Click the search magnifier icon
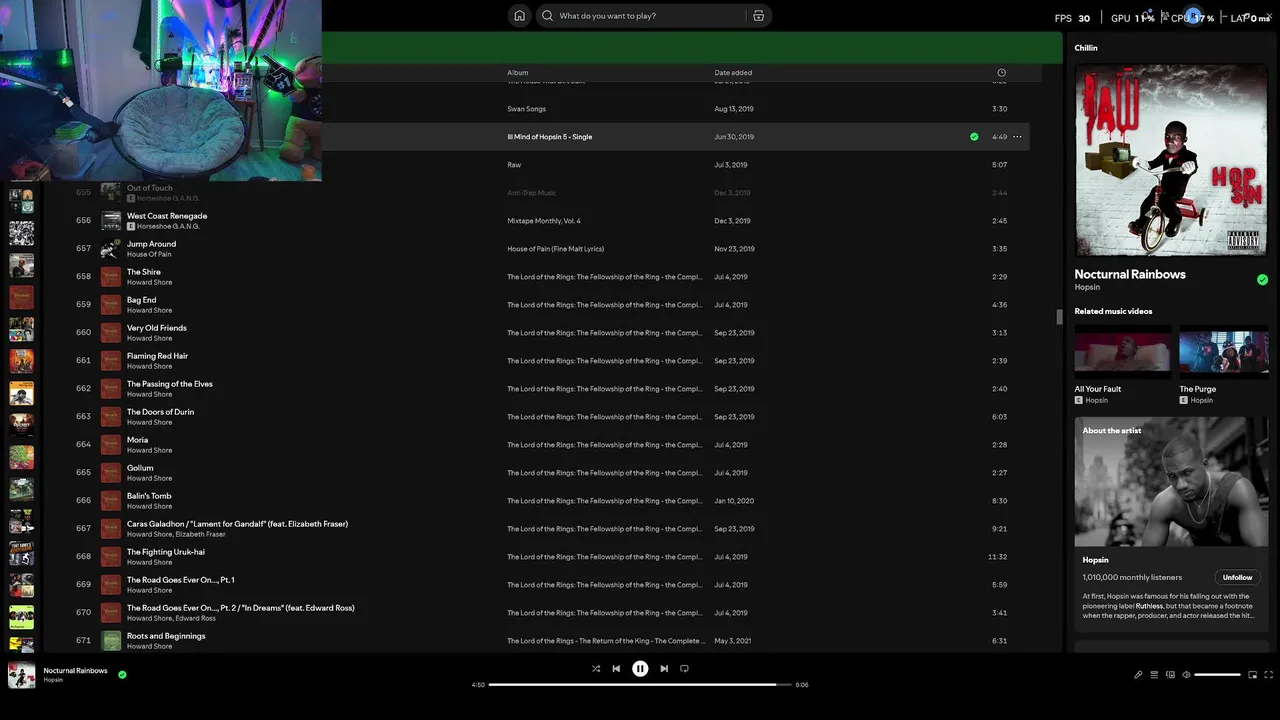 click(547, 16)
